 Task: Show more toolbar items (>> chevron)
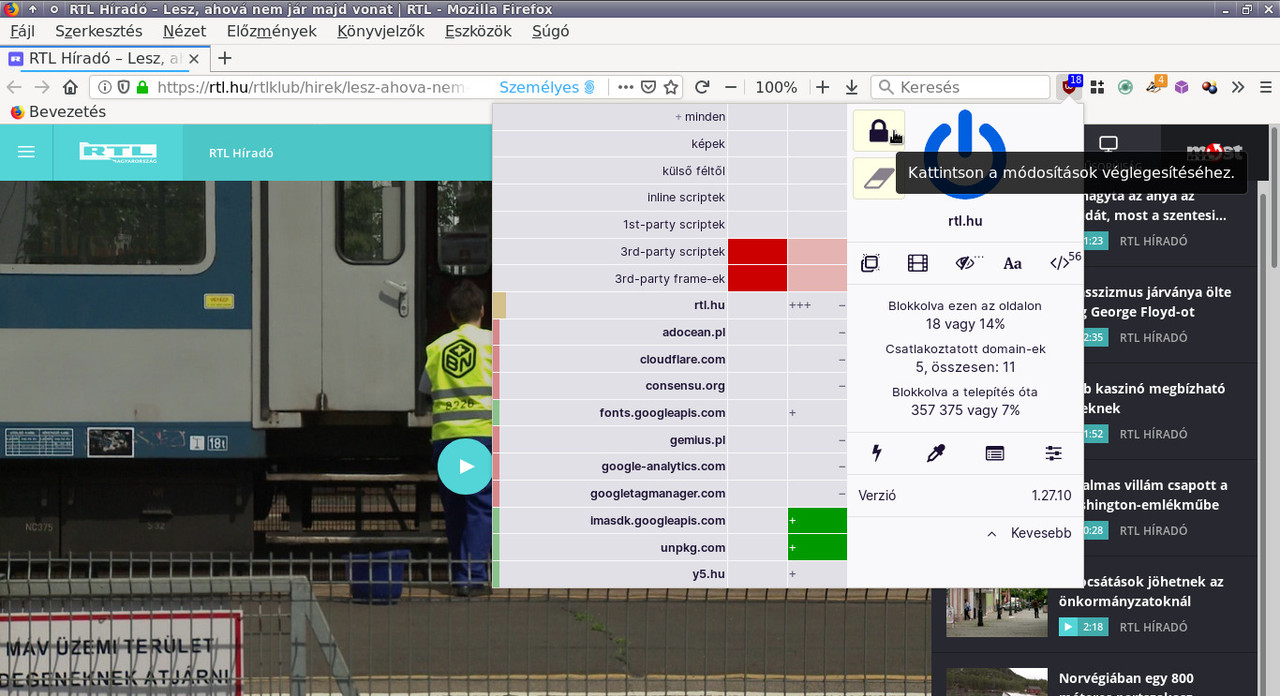click(1238, 87)
